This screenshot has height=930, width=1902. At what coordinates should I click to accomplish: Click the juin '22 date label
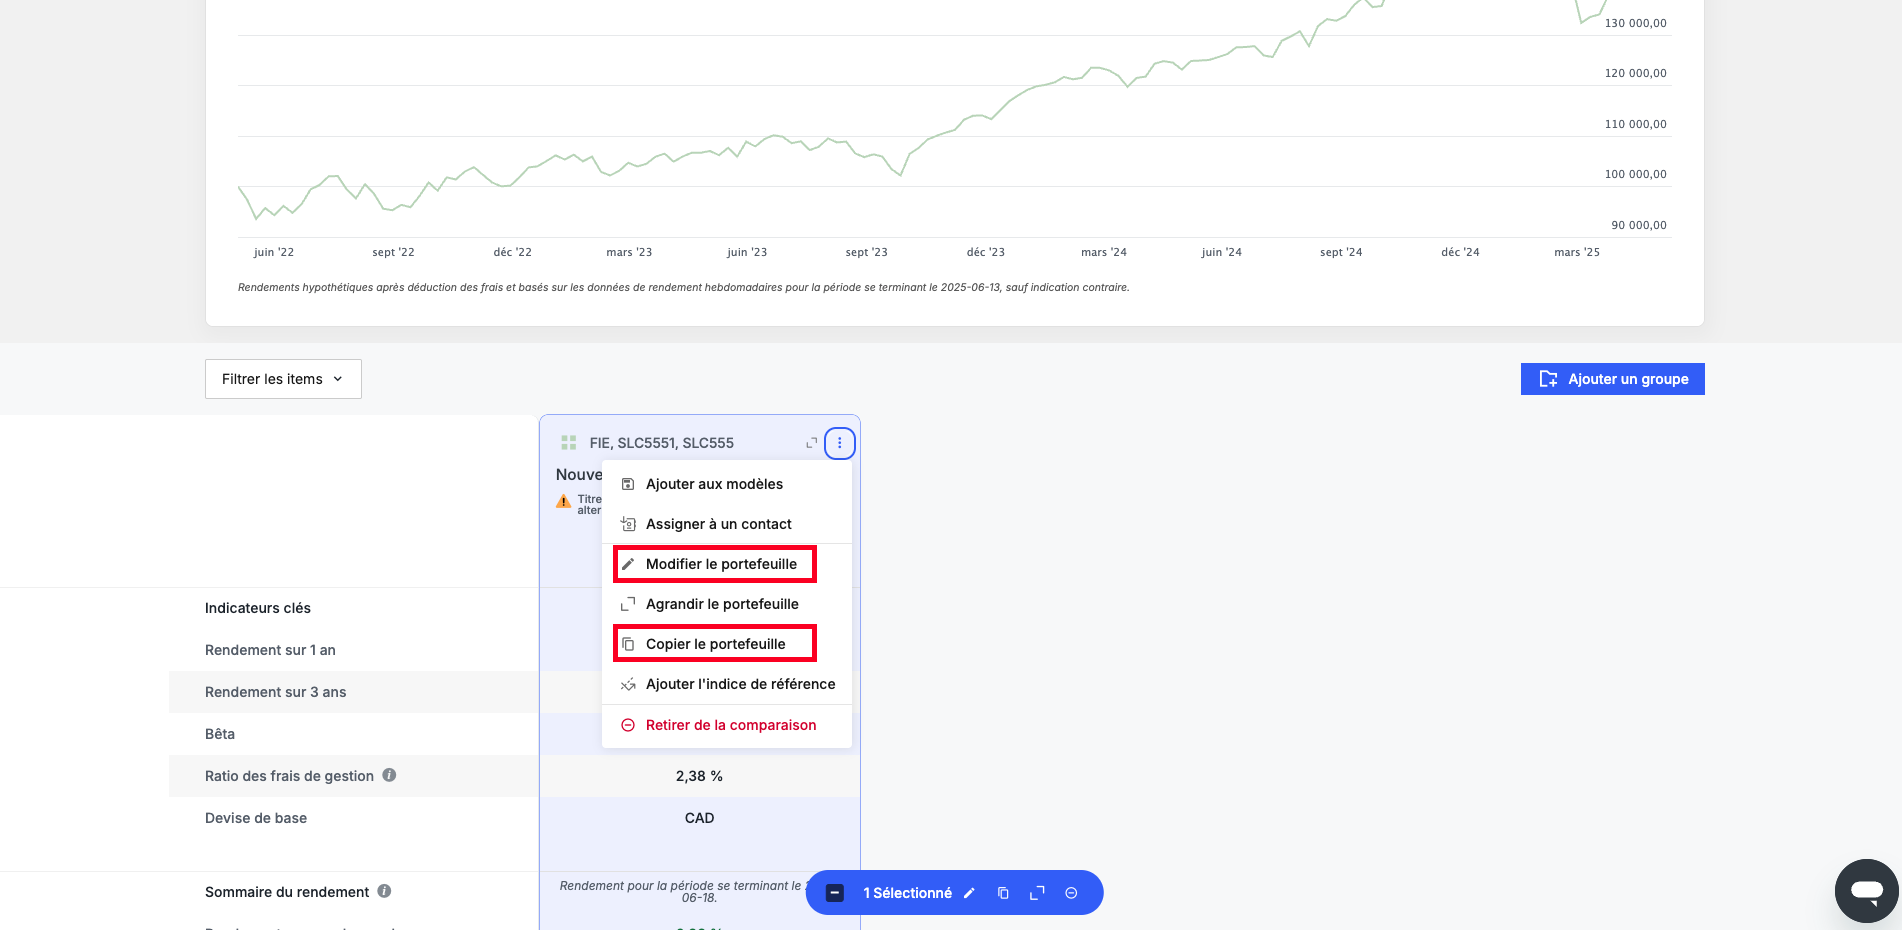(x=274, y=252)
